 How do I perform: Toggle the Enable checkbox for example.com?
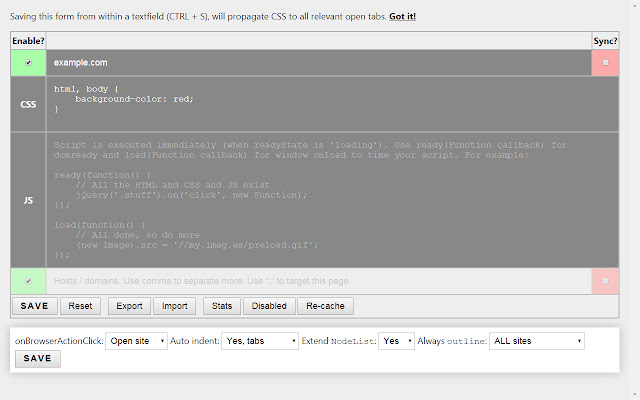(28, 62)
